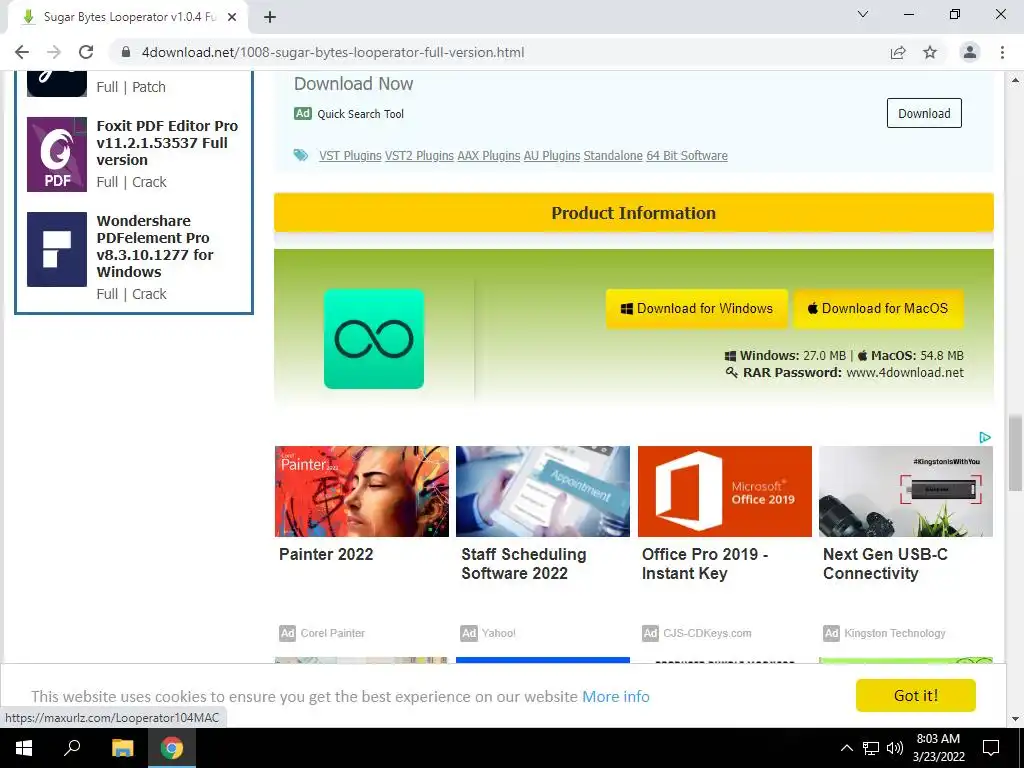Image resolution: width=1024 pixels, height=768 pixels.
Task: Open Foxit PDF Editor Pro title link
Action: [x=167, y=142]
